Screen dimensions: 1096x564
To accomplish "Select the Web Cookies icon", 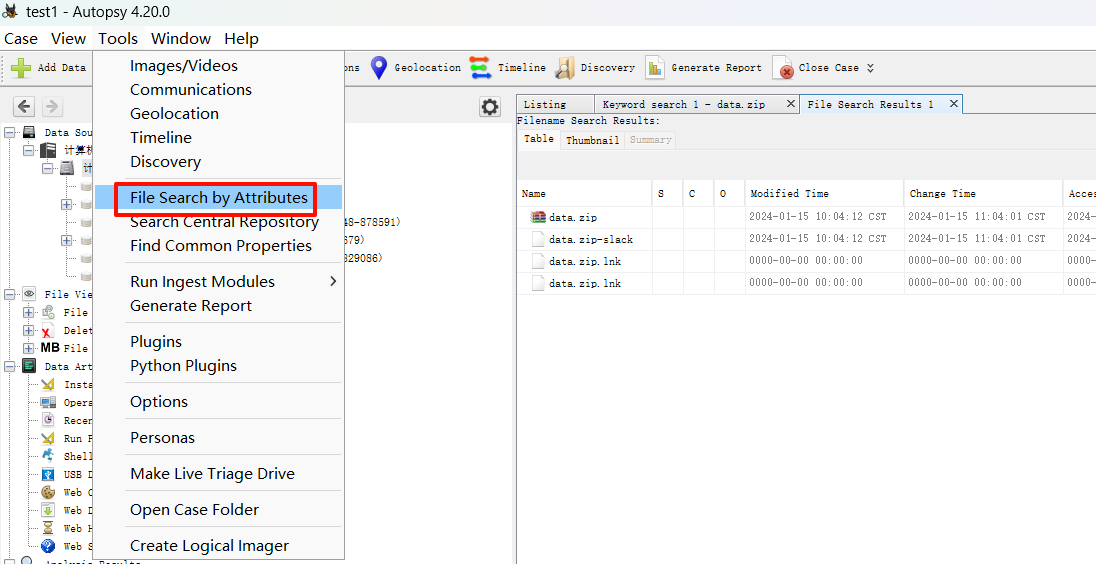I will pos(48,492).
